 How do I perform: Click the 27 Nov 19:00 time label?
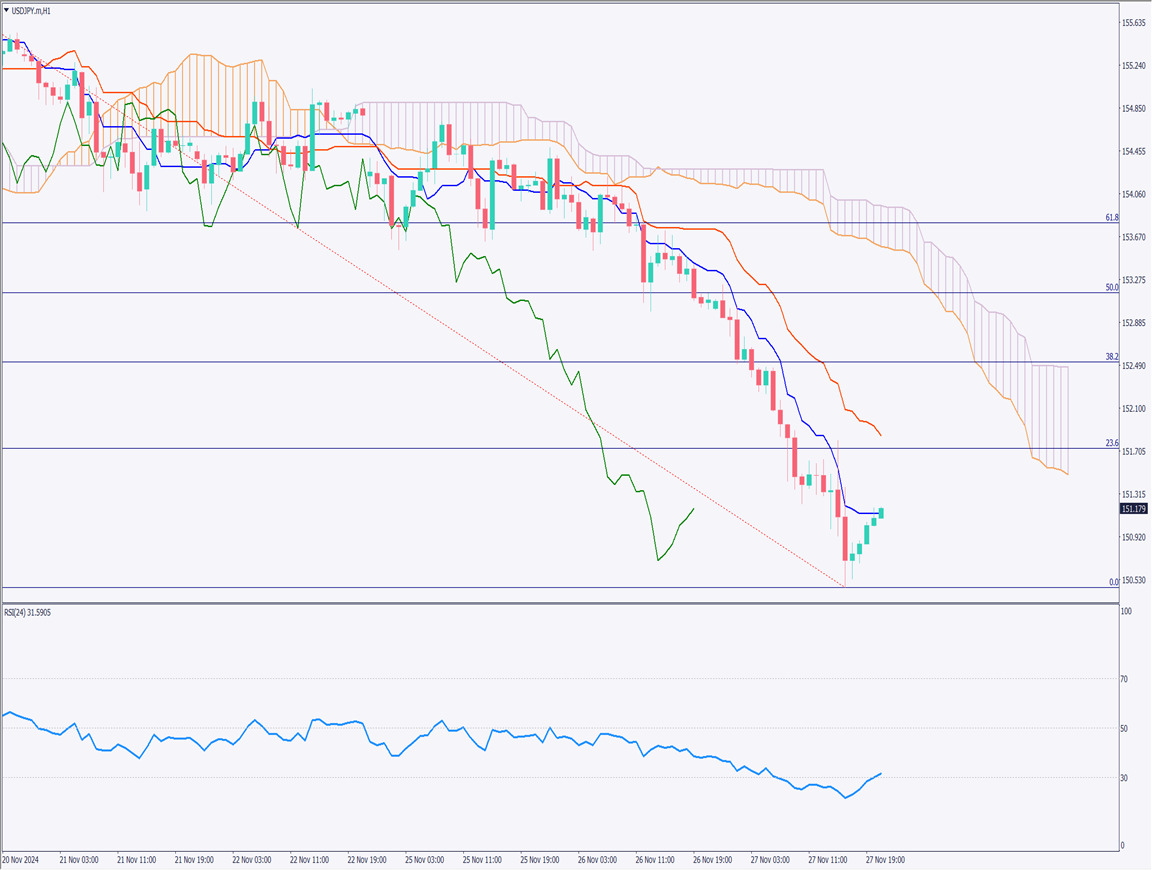(x=884, y=859)
